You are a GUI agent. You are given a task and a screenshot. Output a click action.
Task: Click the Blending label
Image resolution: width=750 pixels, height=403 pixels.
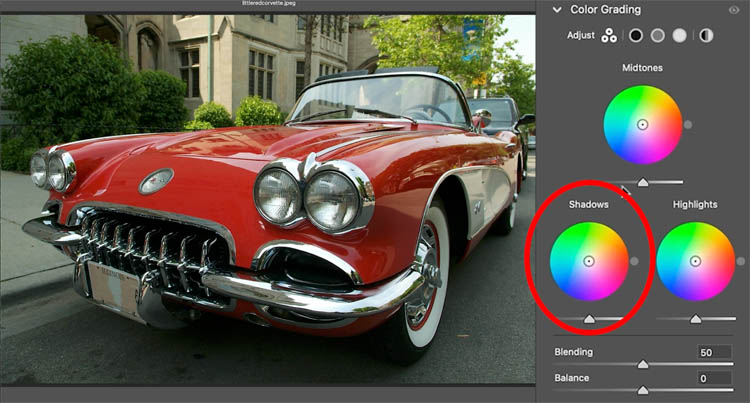point(574,352)
